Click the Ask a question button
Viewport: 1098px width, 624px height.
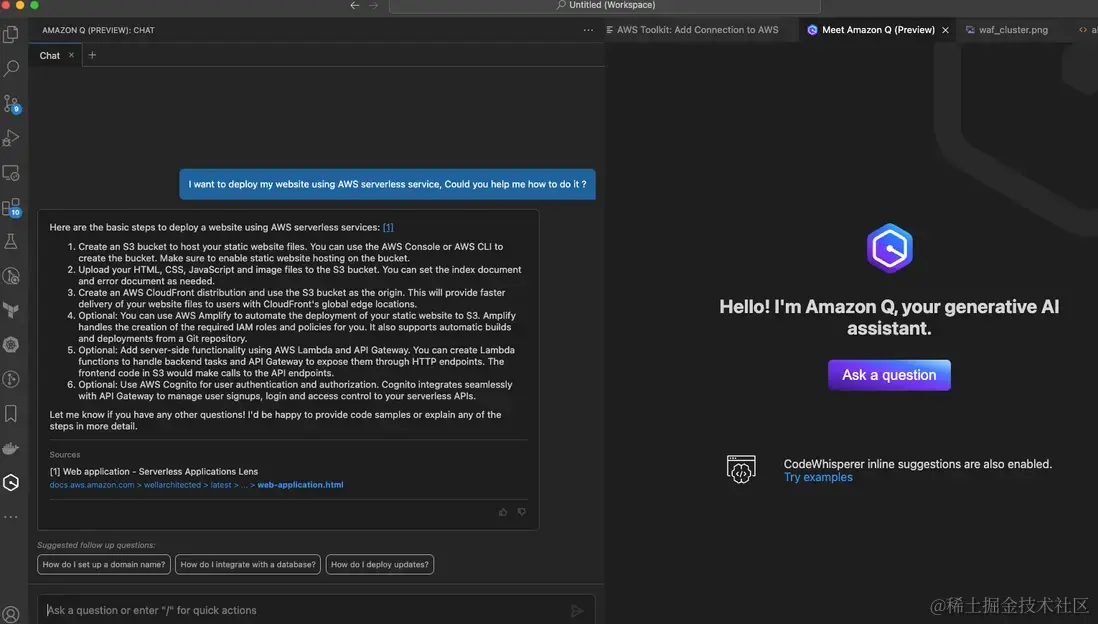click(x=889, y=375)
